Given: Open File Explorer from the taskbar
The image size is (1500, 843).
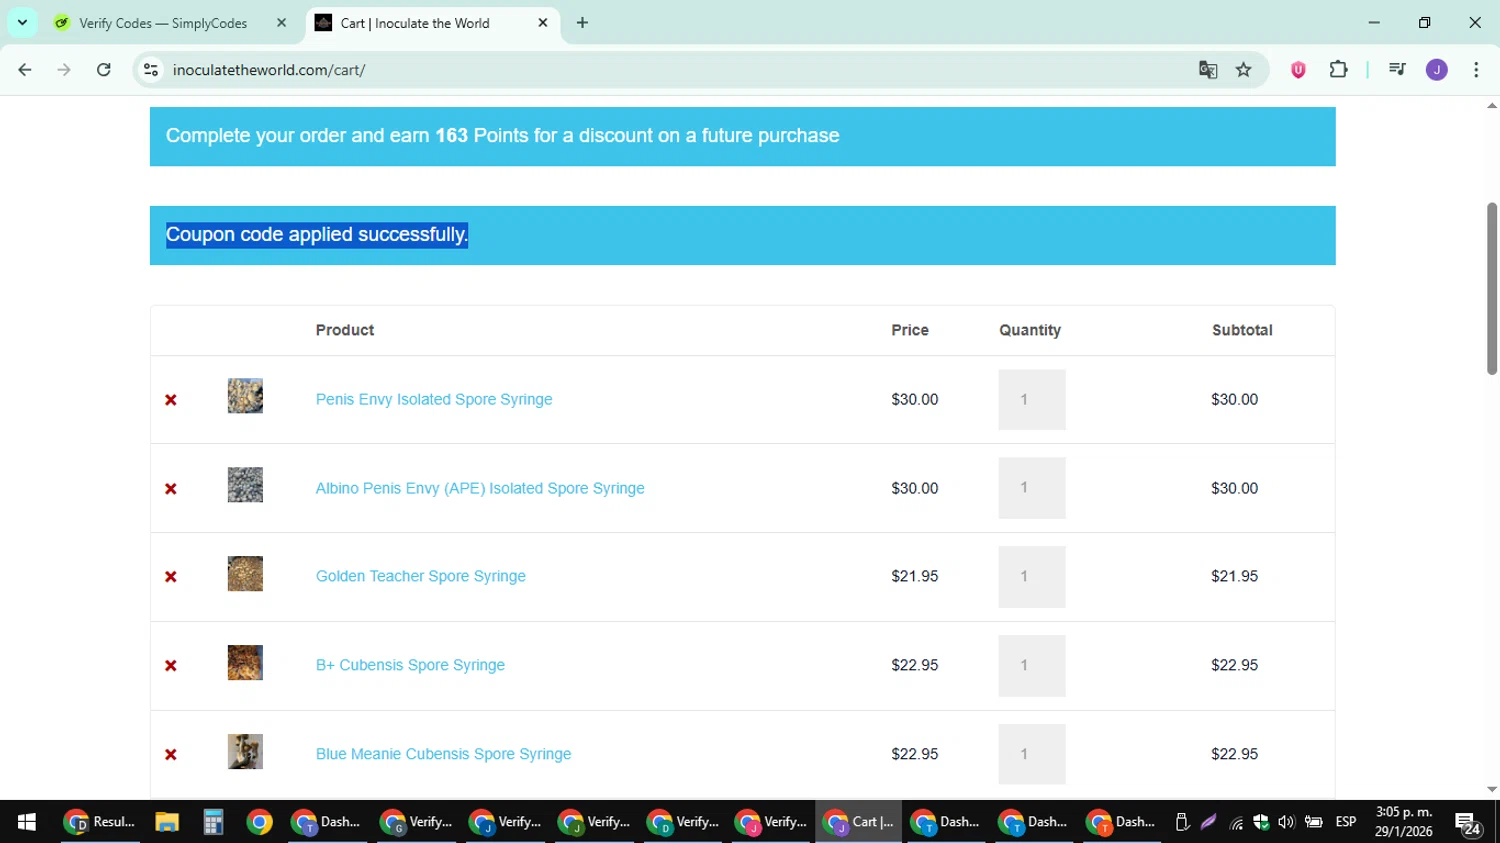Looking at the screenshot, I should (167, 822).
